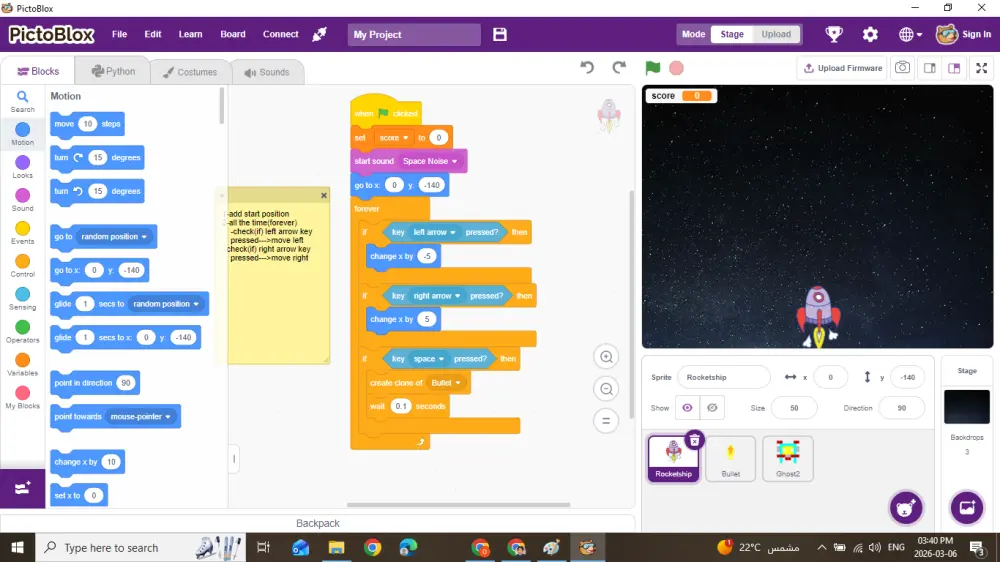Select the My Blocks category

tap(22, 398)
